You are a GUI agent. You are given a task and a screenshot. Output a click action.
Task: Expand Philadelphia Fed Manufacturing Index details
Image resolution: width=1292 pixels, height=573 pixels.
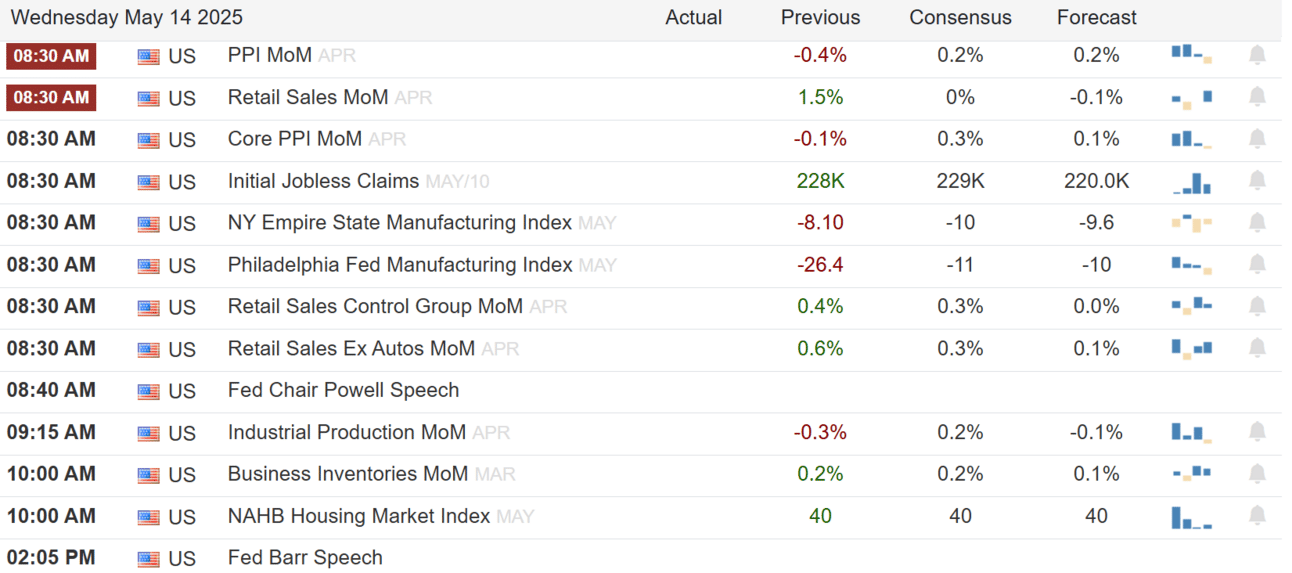click(x=400, y=265)
